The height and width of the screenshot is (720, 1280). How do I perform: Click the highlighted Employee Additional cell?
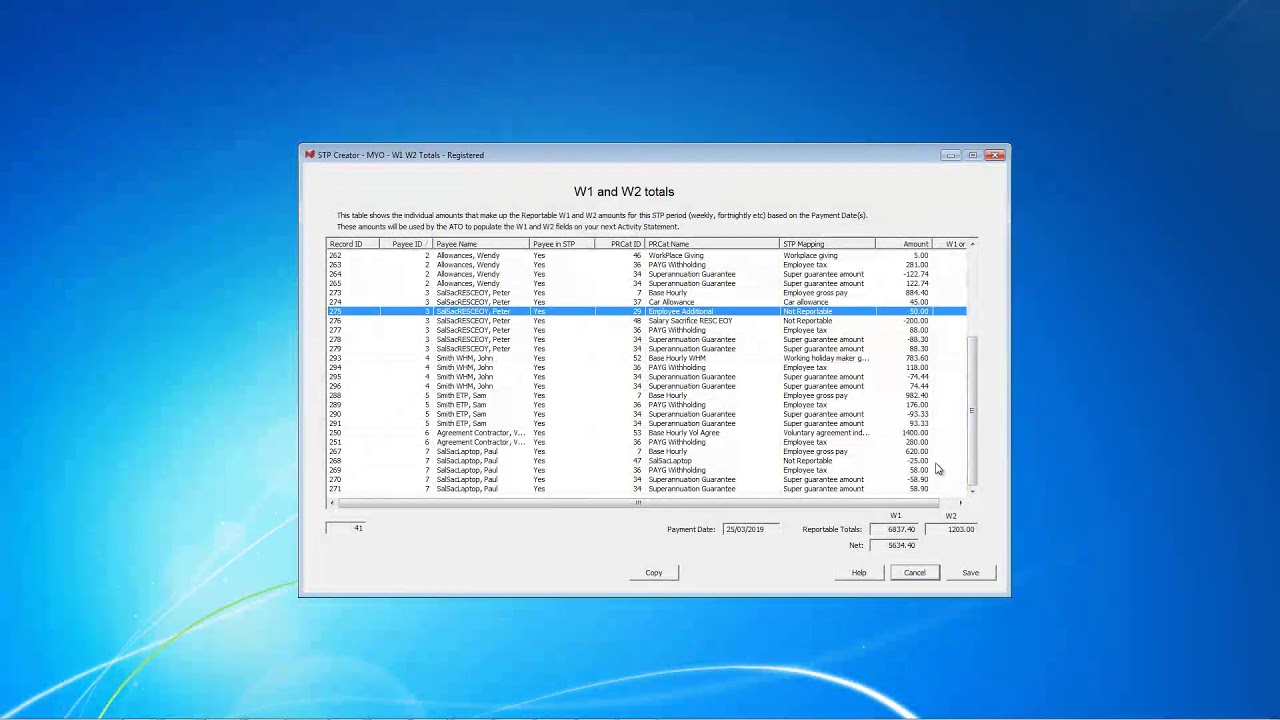(x=681, y=311)
